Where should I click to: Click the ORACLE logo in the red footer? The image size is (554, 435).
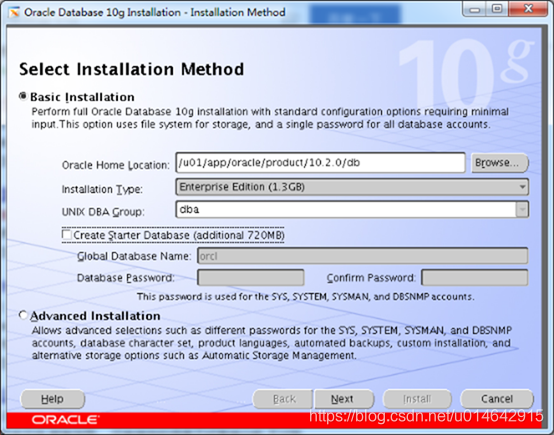click(65, 420)
